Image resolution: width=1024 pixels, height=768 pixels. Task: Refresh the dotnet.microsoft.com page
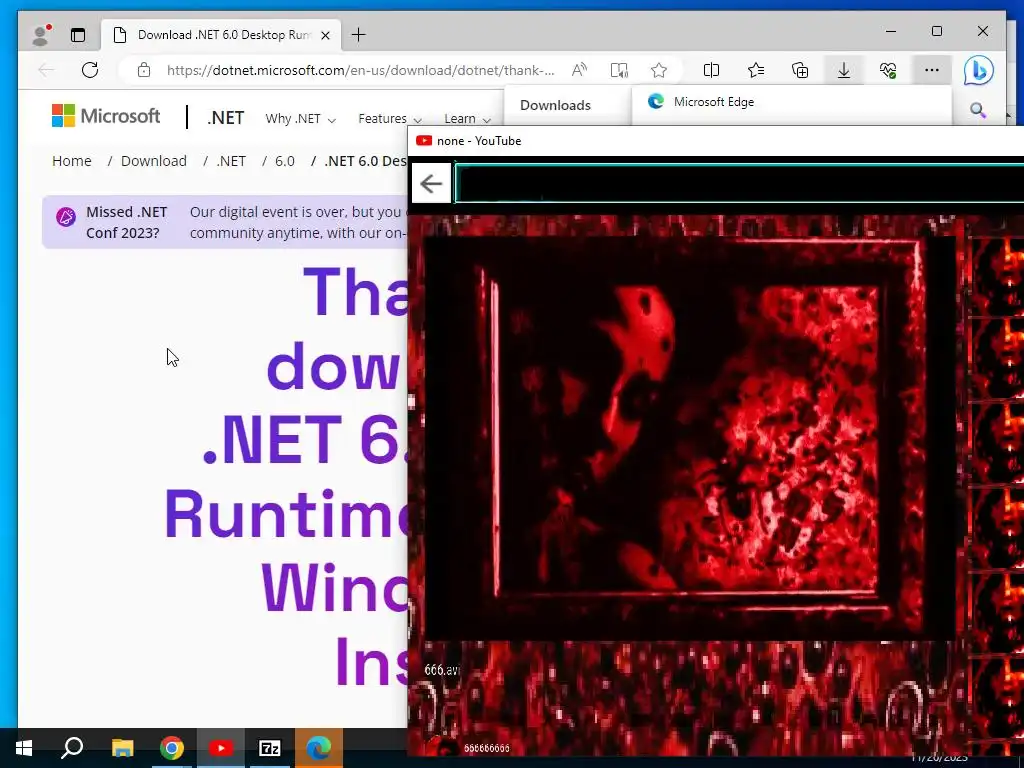tap(89, 70)
